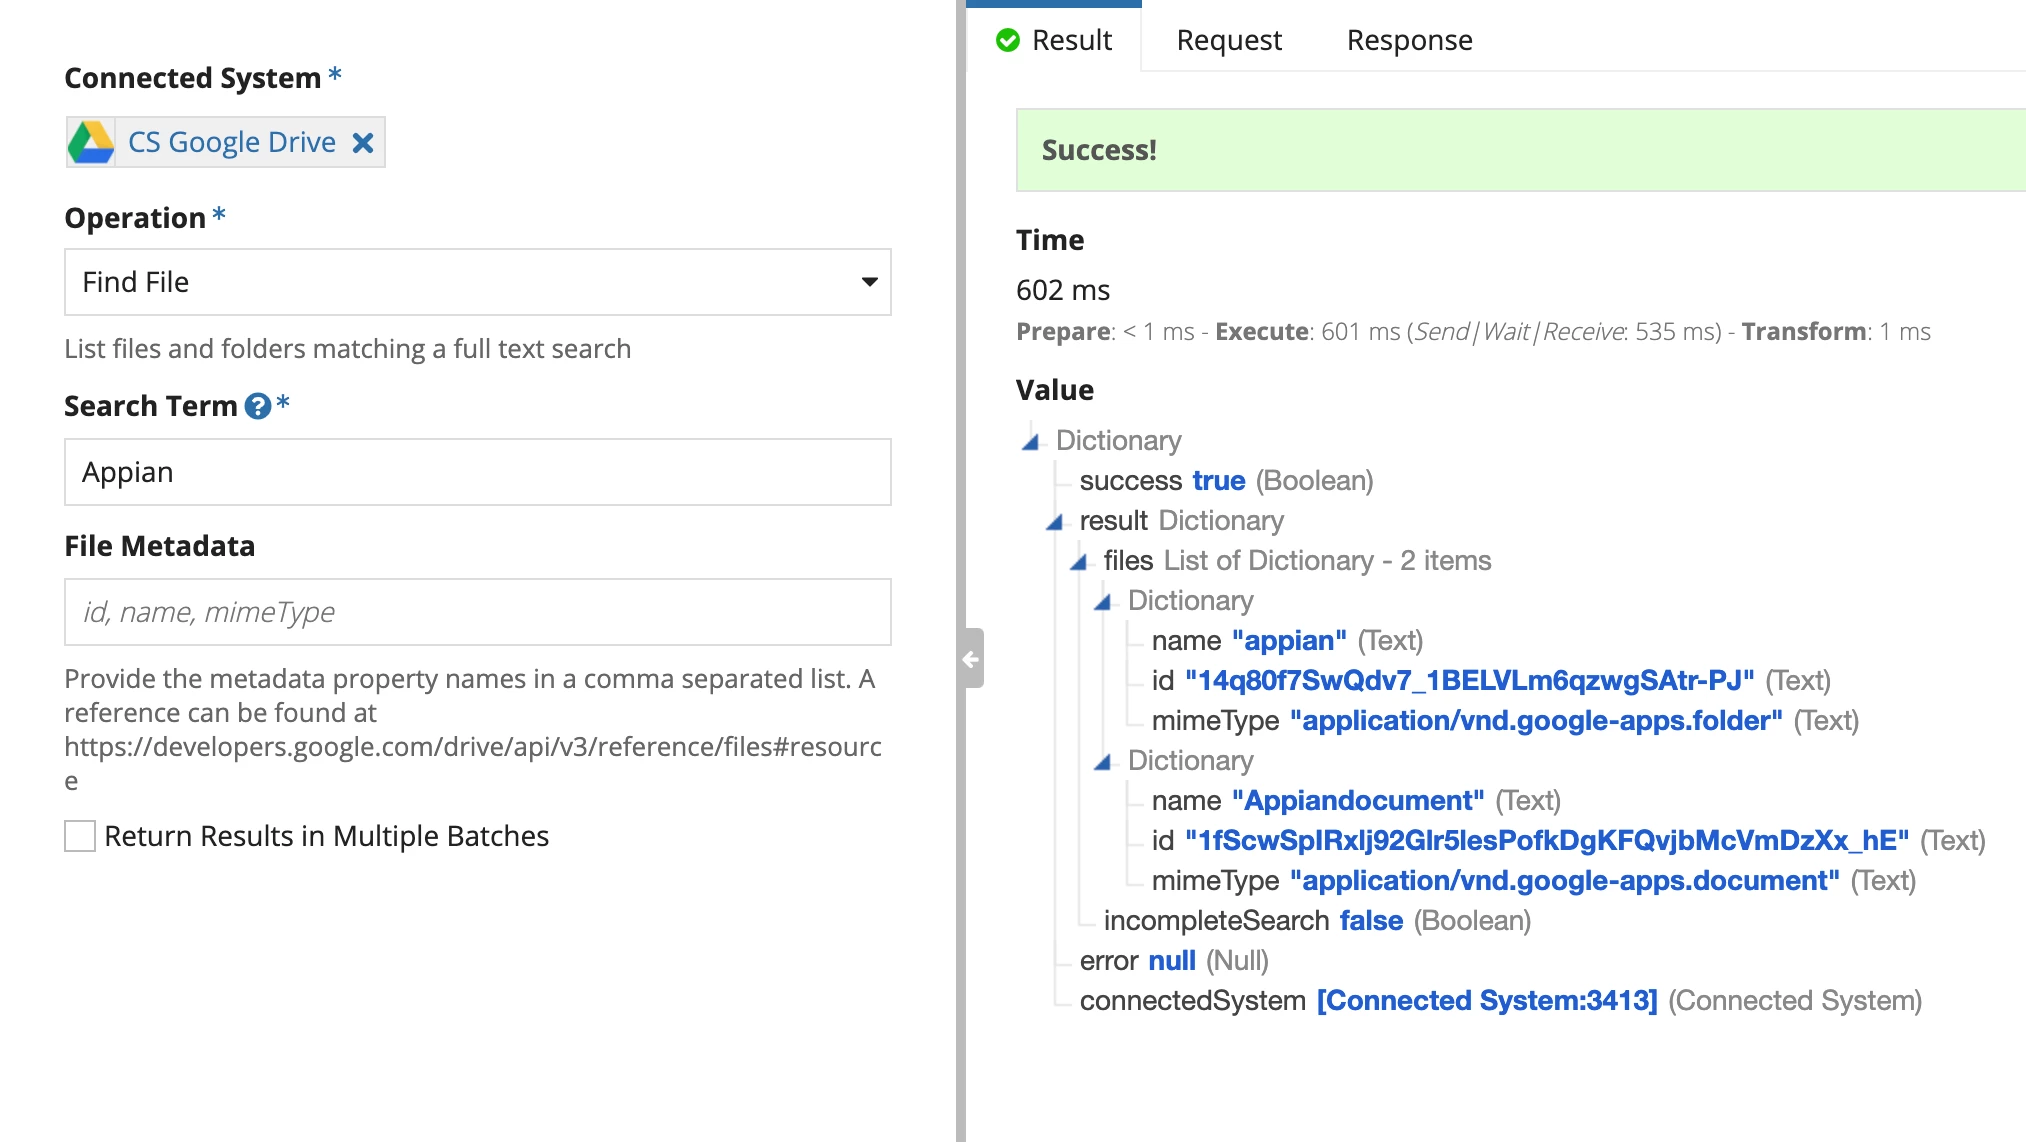Select the id "14q80f7SwQdv7_1BELVLm6qzwgSAtr-PJ" value

1469,681
